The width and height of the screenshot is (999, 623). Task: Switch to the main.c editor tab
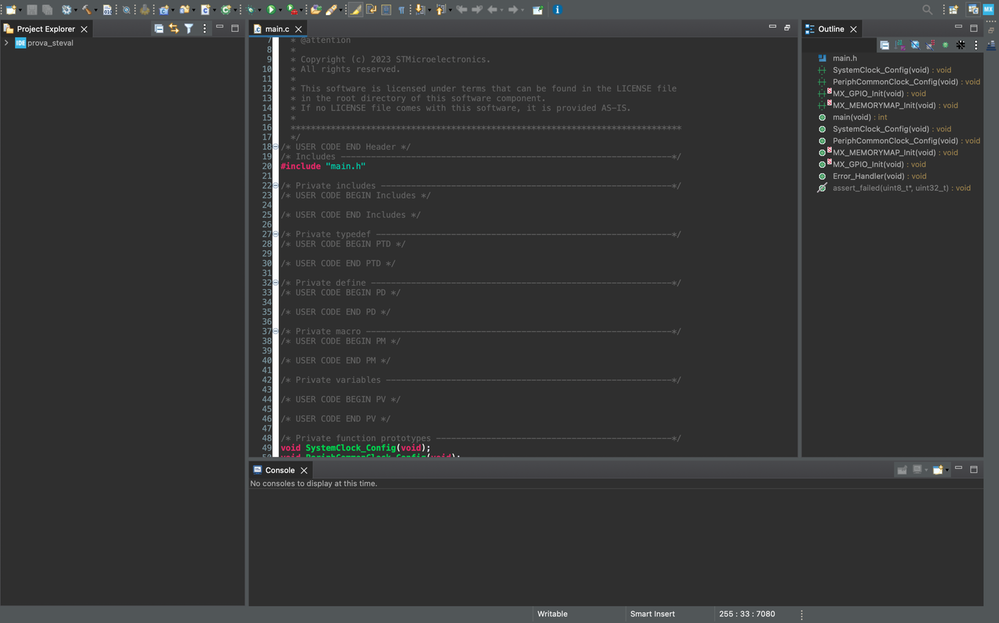point(278,28)
